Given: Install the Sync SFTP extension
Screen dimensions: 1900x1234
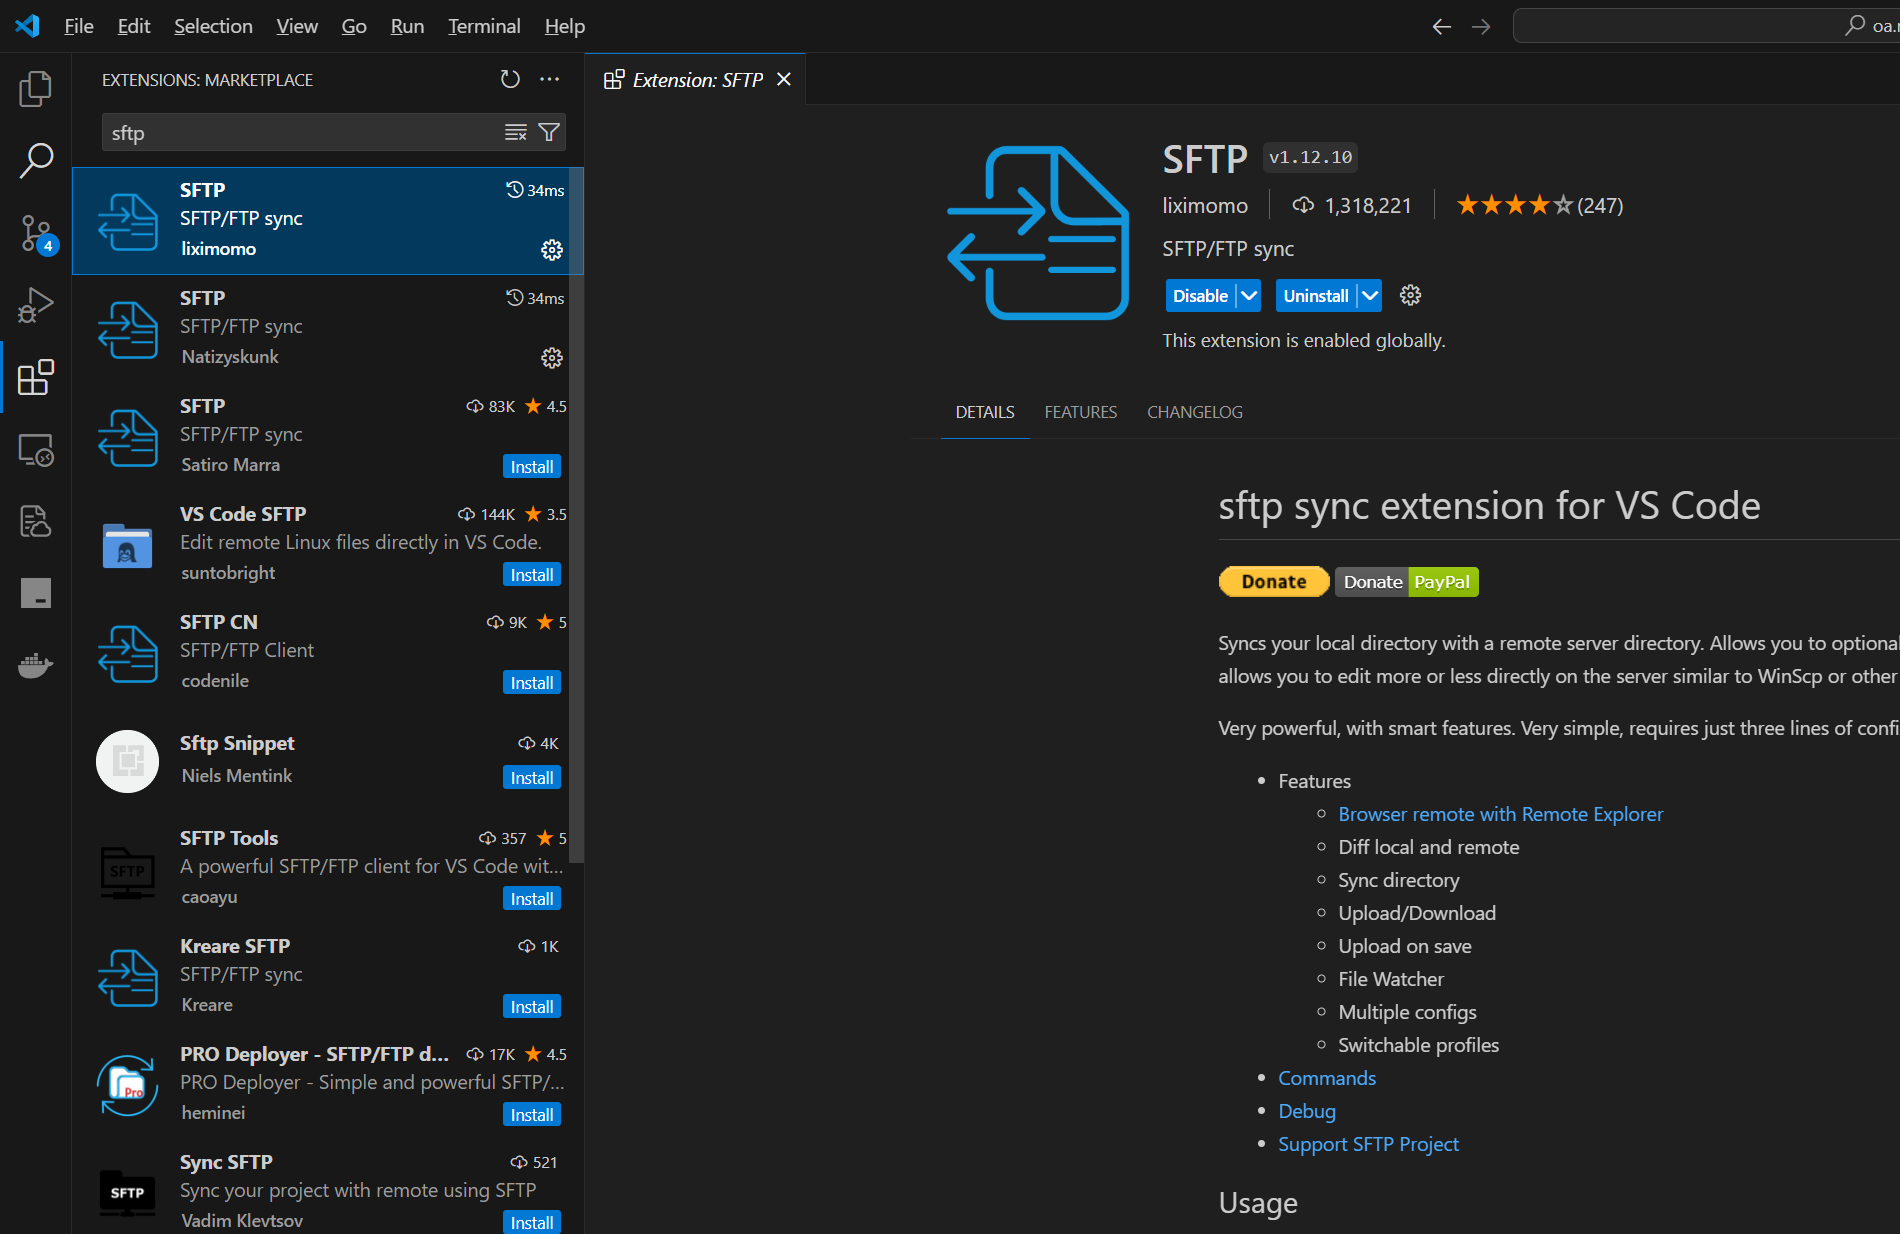Looking at the screenshot, I should click(x=532, y=1222).
